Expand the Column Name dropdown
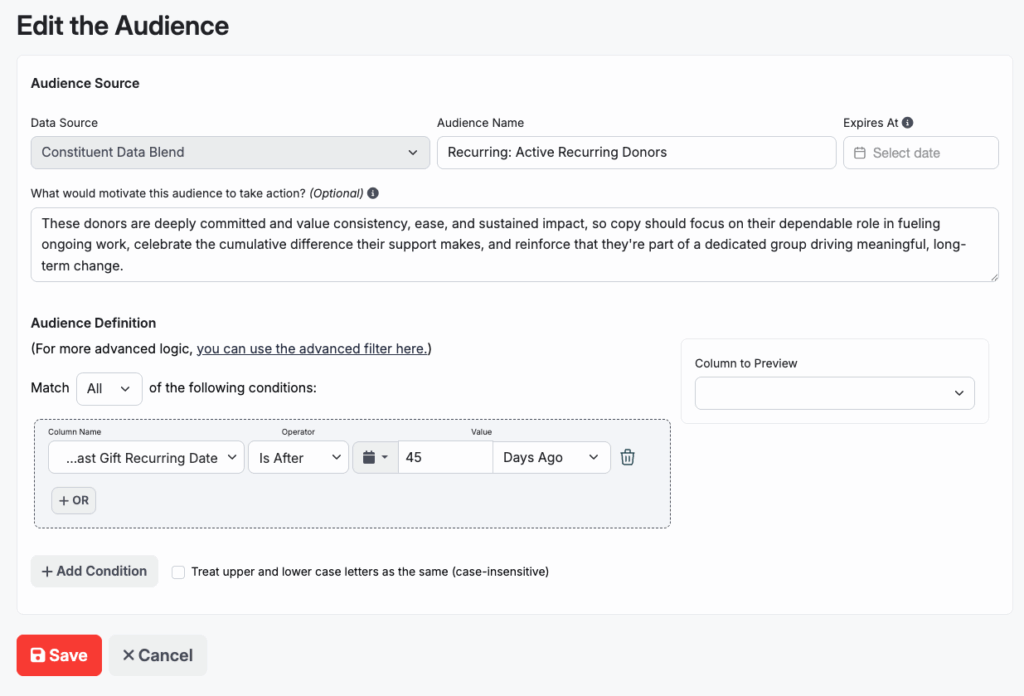This screenshot has width=1024, height=696. (146, 457)
